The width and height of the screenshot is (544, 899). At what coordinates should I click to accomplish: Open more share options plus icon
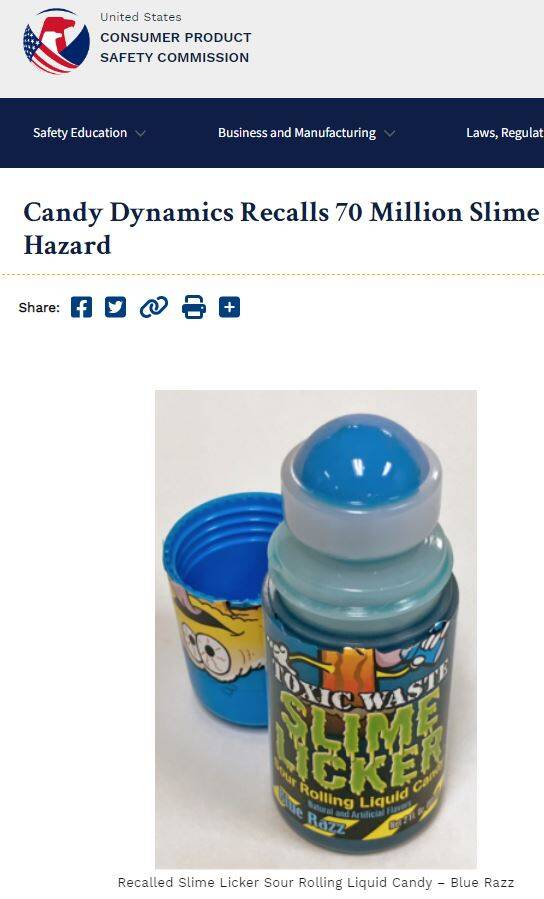(x=229, y=307)
